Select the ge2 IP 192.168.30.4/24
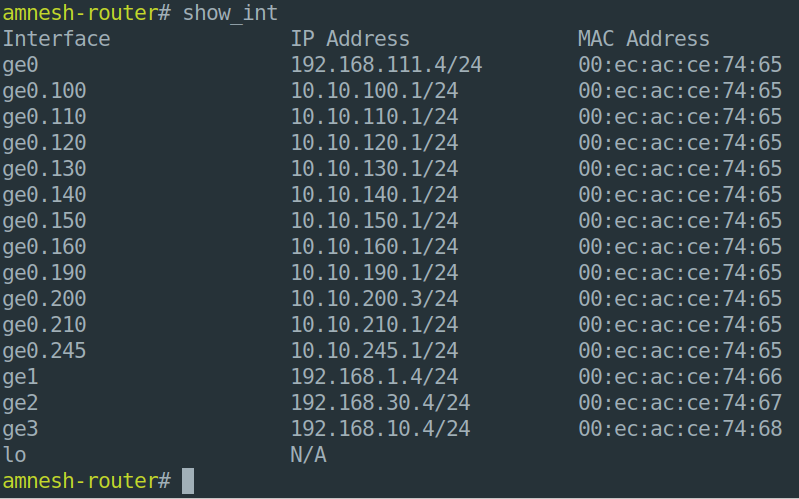 pyautogui.click(x=380, y=403)
